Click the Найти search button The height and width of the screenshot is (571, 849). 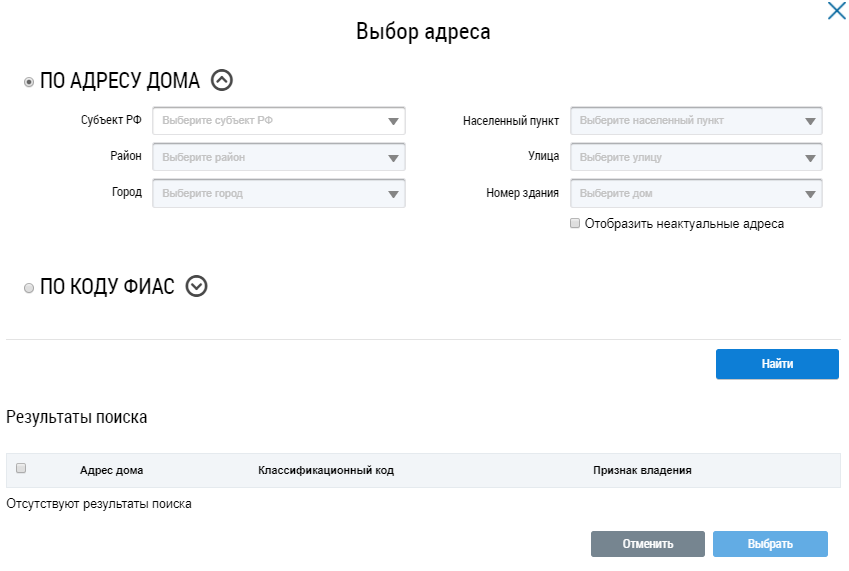pyautogui.click(x=777, y=365)
